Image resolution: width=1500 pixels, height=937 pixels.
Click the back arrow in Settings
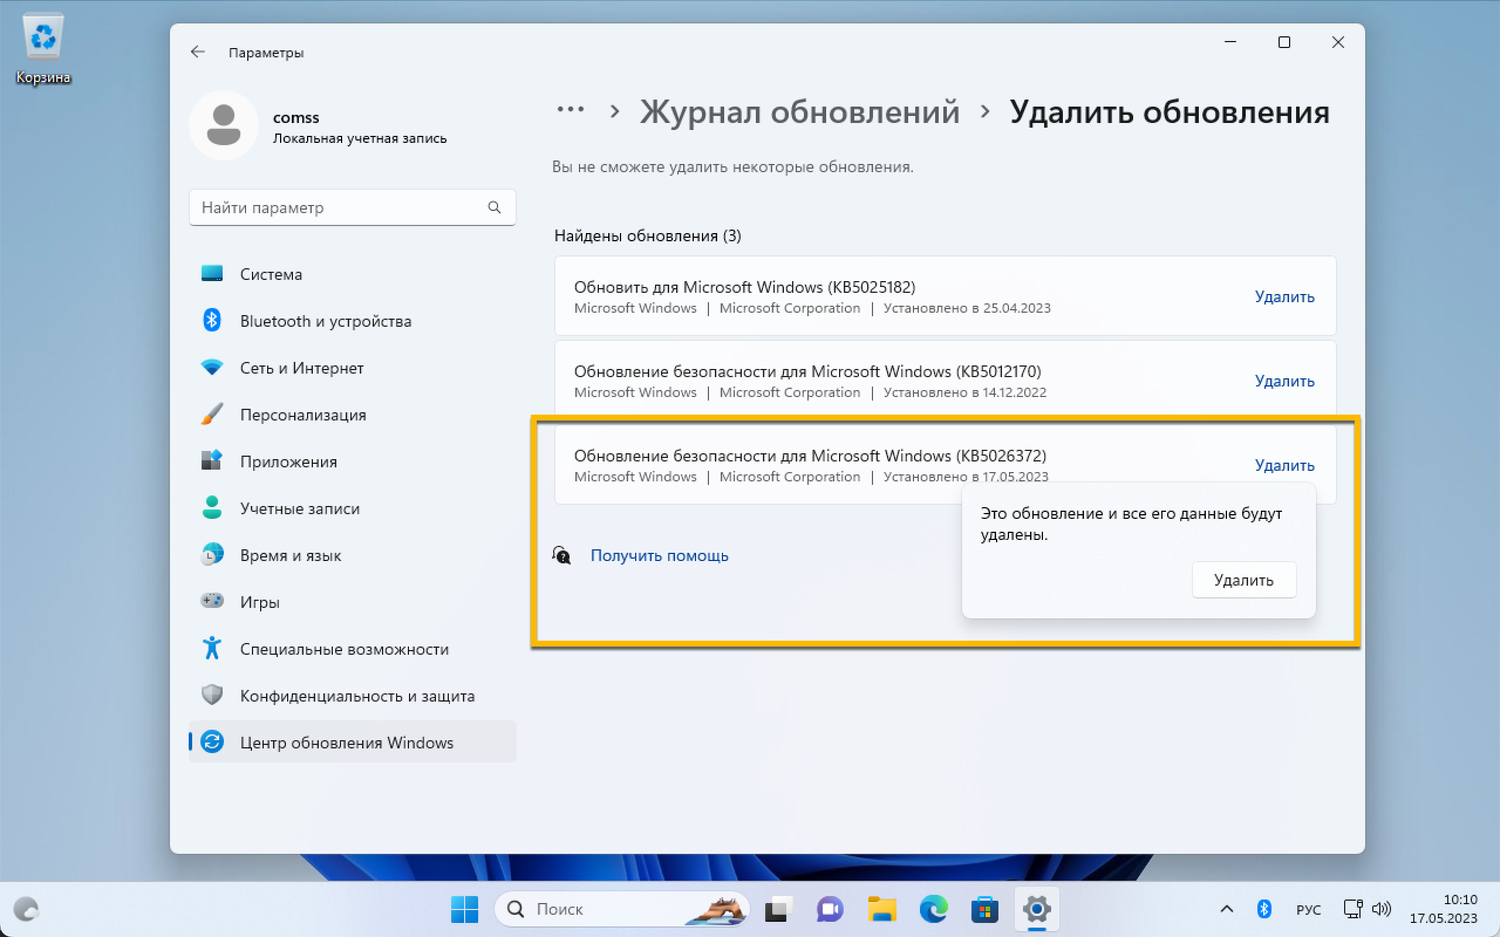coord(198,52)
